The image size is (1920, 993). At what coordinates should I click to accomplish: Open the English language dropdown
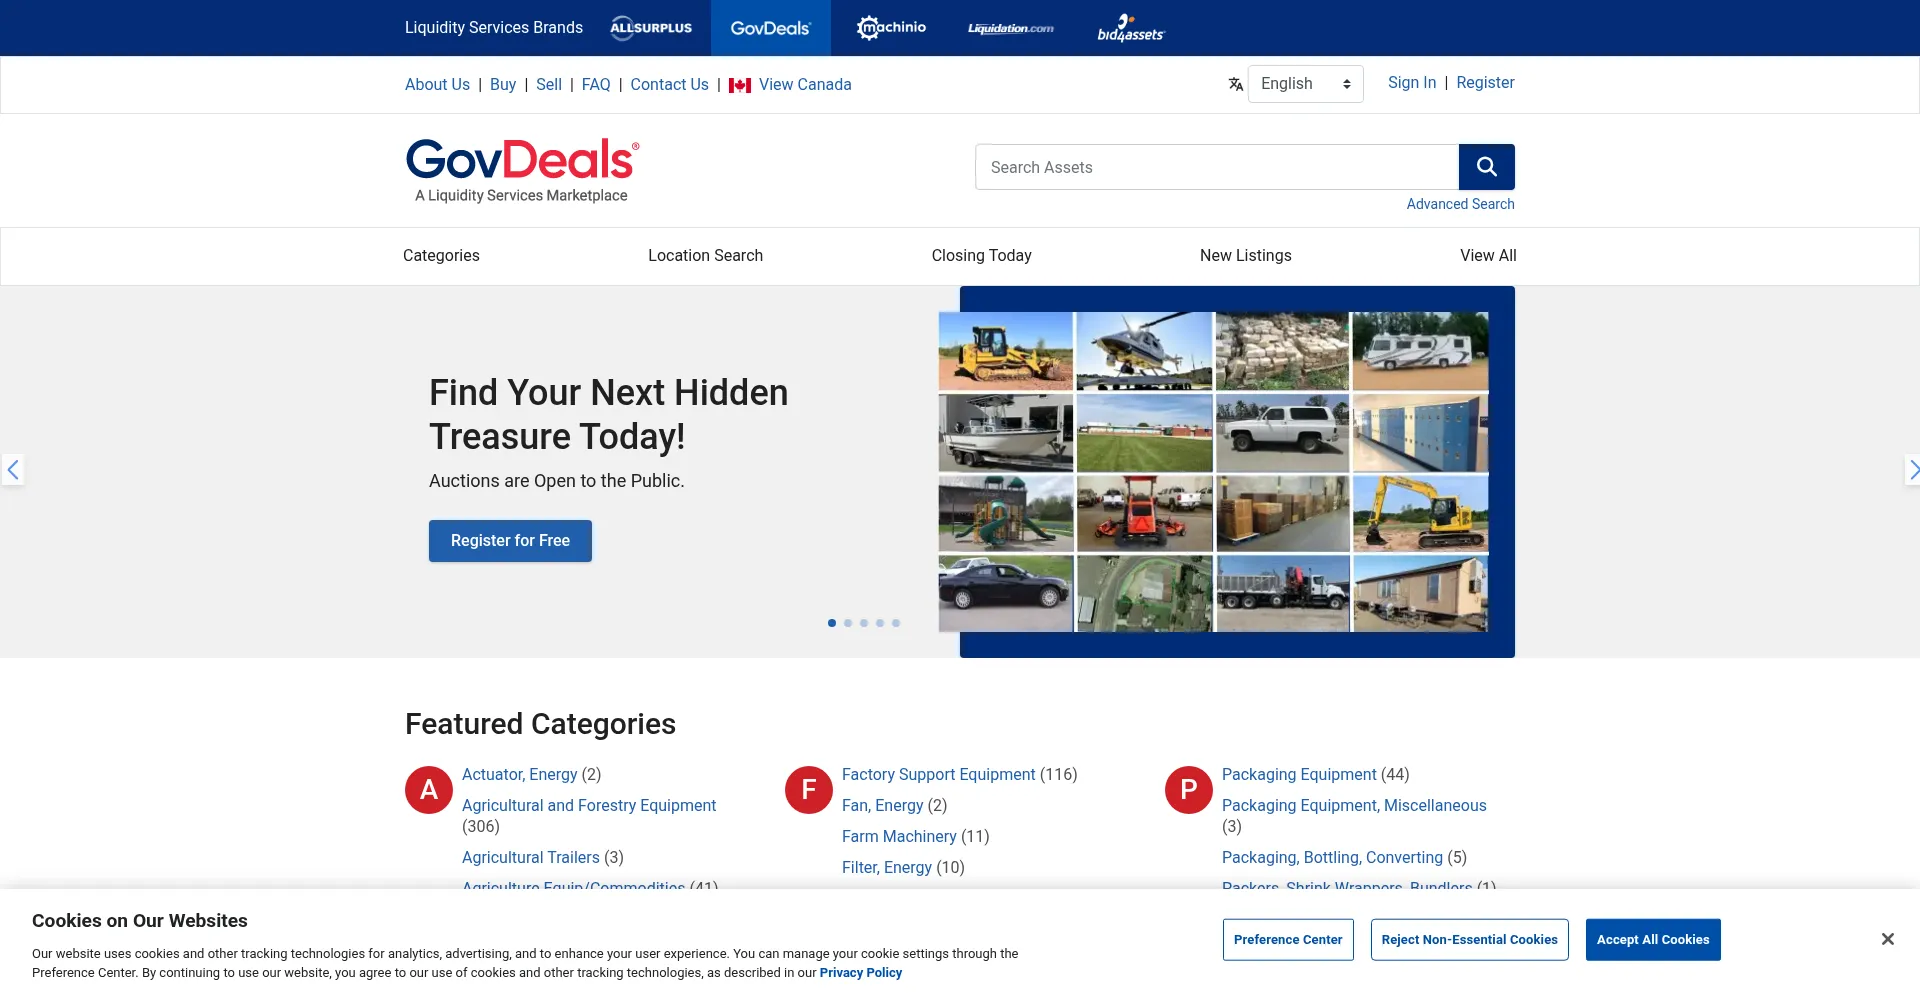[x=1305, y=84]
